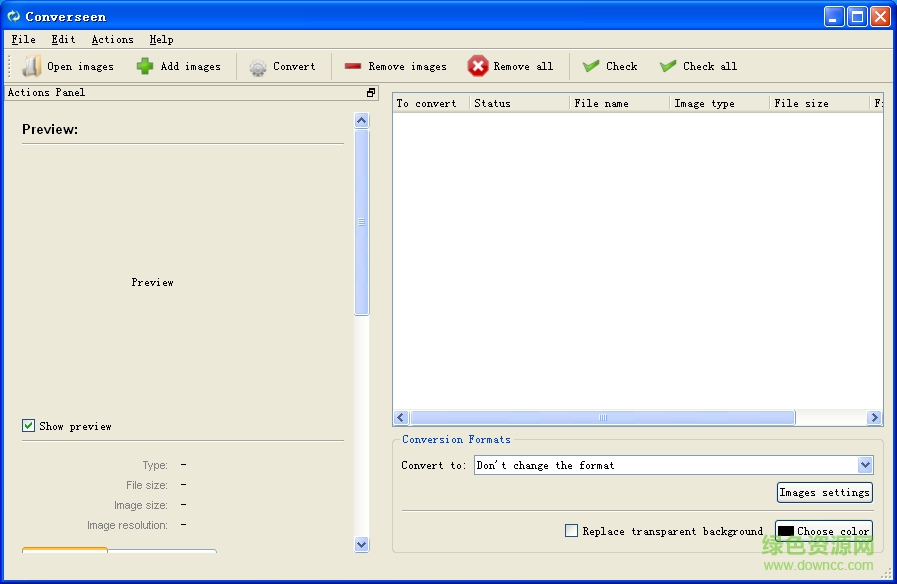Image resolution: width=897 pixels, height=584 pixels.
Task: Open the Actions menu
Action: pos(111,39)
